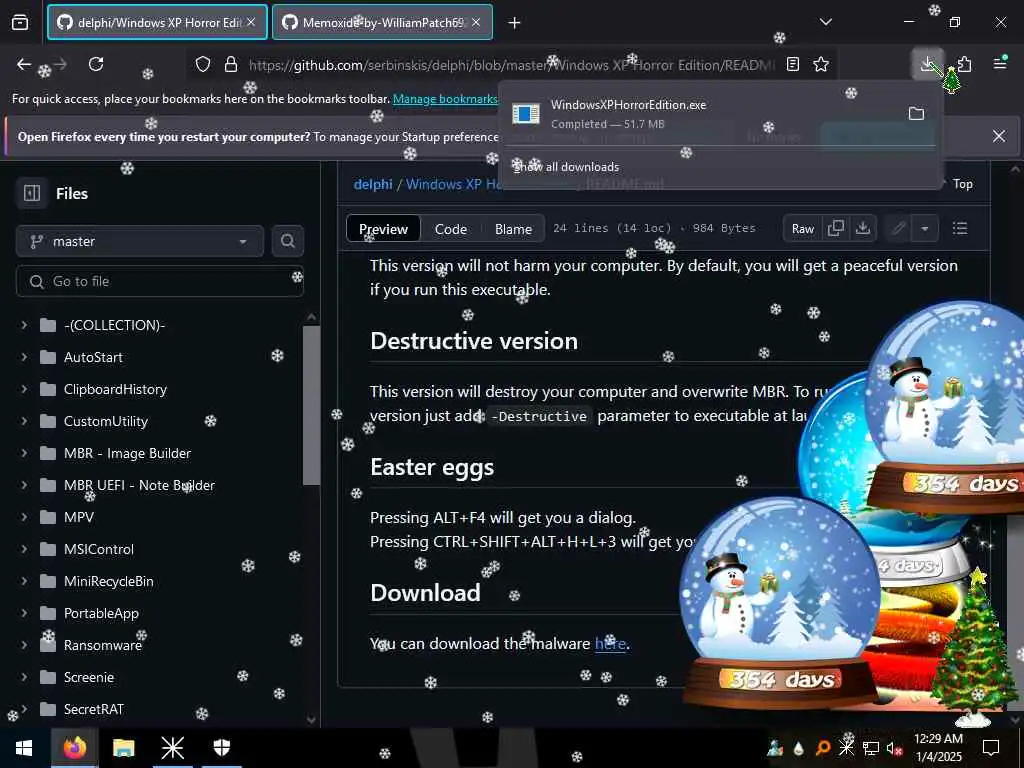Open File Explorer from the taskbar
The image size is (1024, 768).
pyautogui.click(x=123, y=748)
